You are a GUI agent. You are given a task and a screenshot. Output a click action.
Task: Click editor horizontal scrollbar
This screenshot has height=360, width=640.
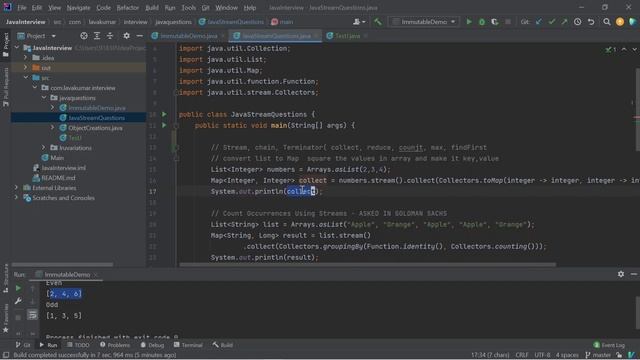point(367,264)
